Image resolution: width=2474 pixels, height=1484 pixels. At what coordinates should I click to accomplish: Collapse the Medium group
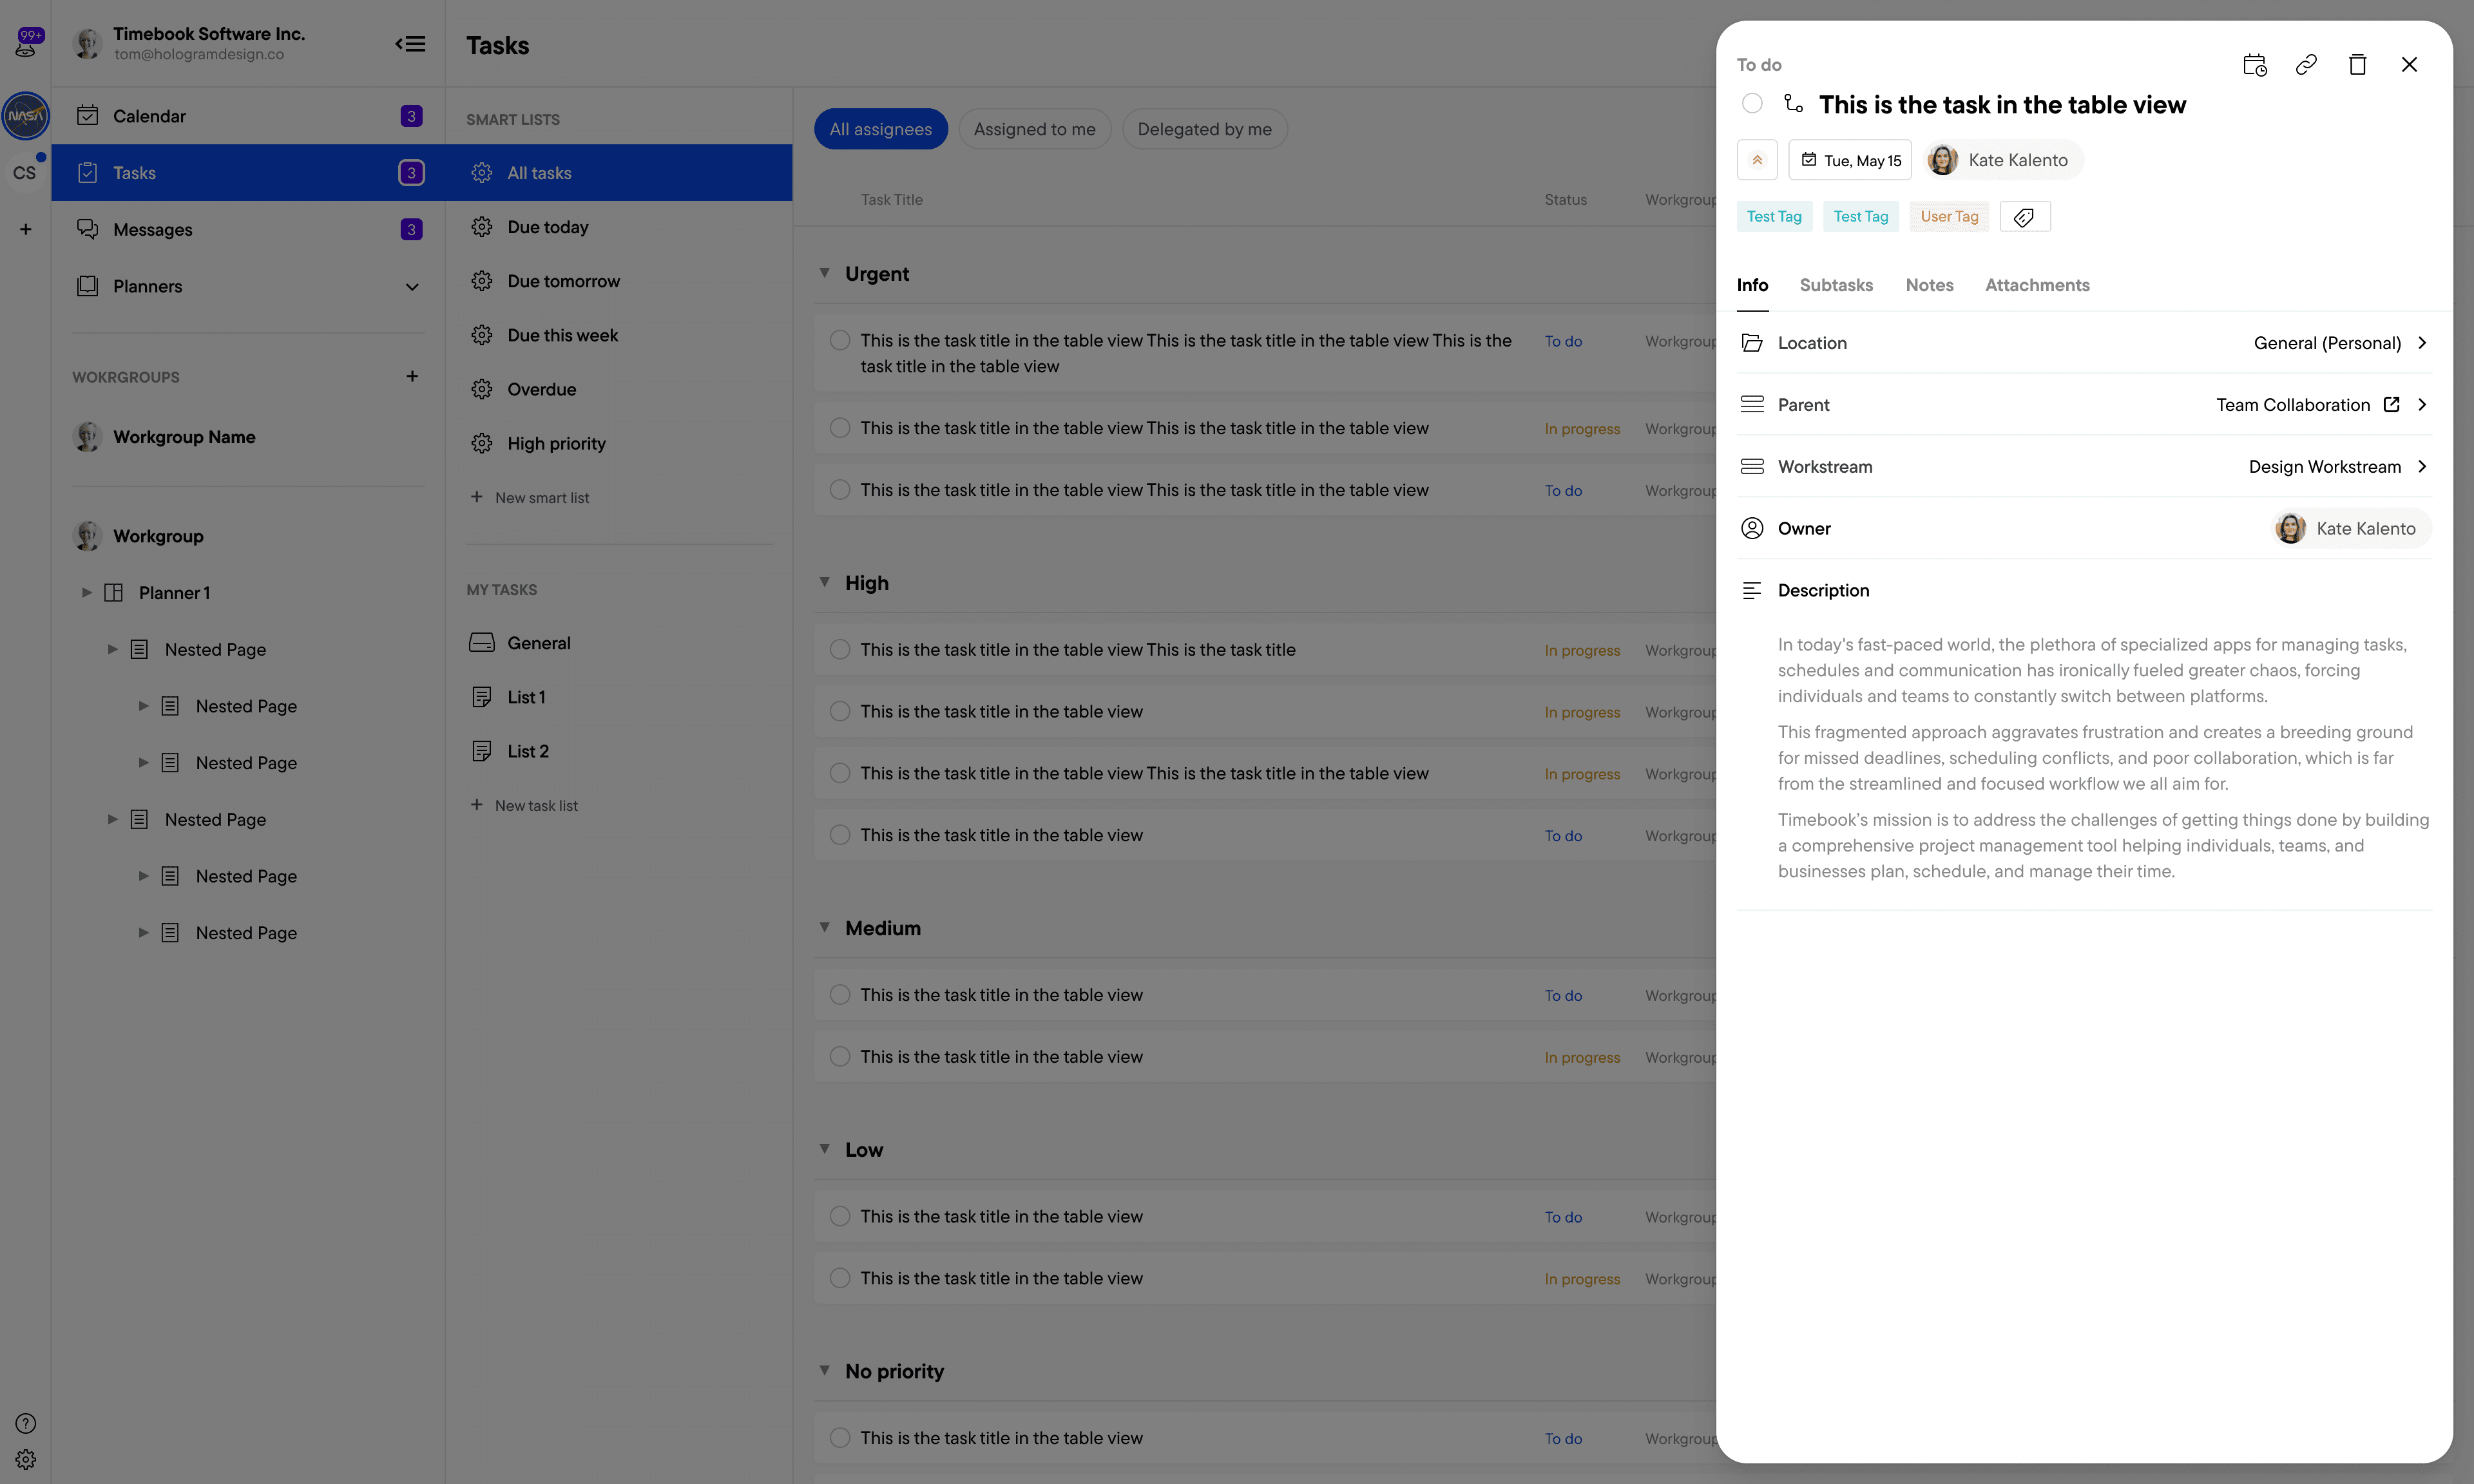tap(825, 927)
